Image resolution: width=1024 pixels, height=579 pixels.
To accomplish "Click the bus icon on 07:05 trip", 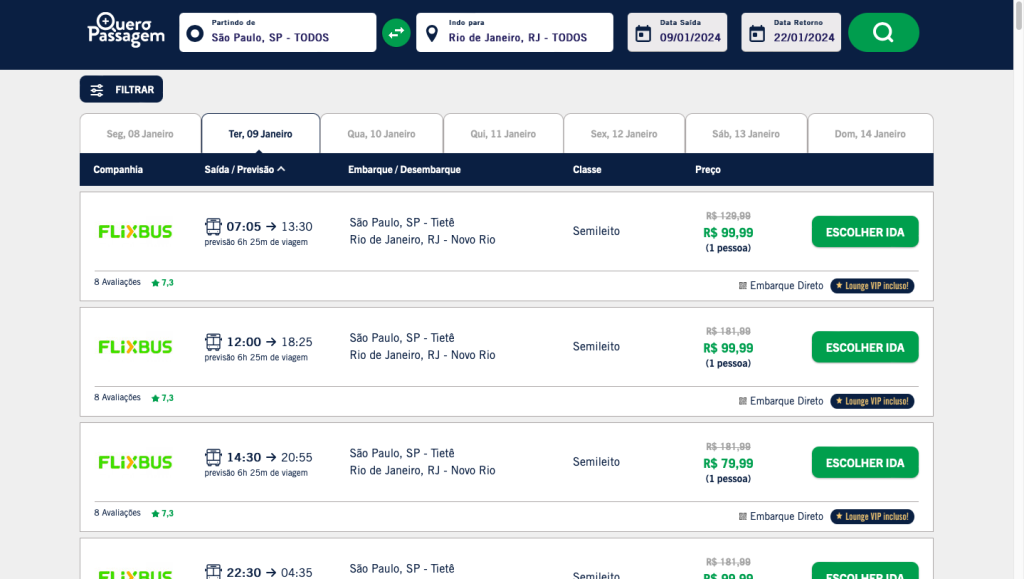I will [213, 226].
